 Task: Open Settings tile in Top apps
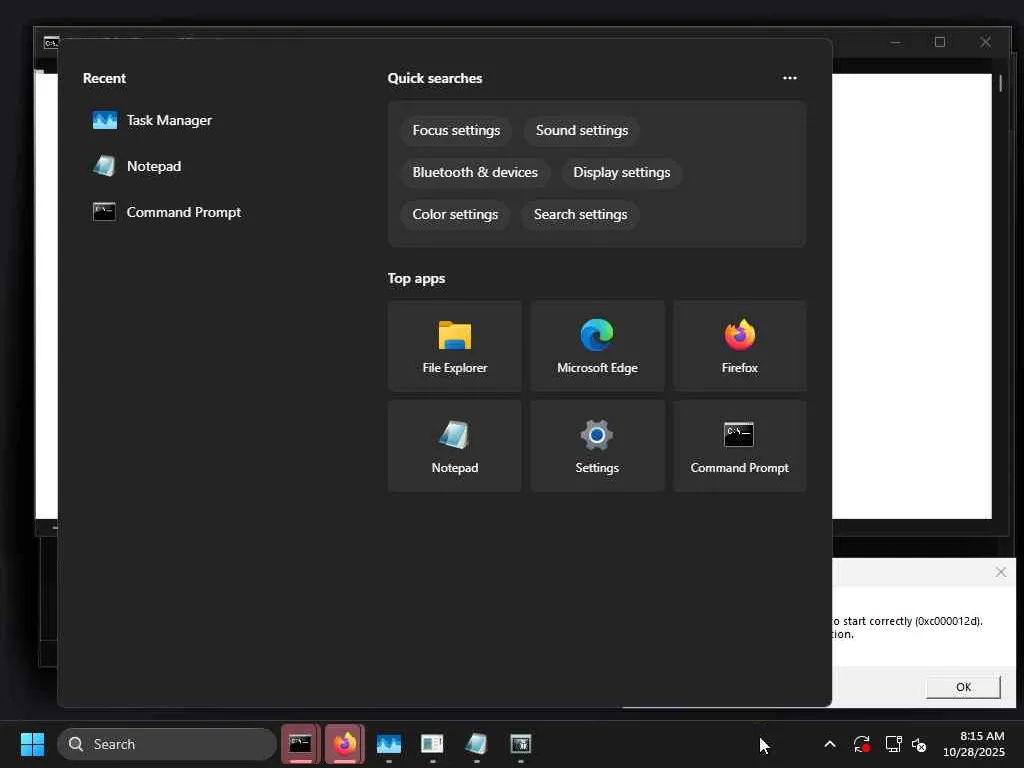coord(597,446)
